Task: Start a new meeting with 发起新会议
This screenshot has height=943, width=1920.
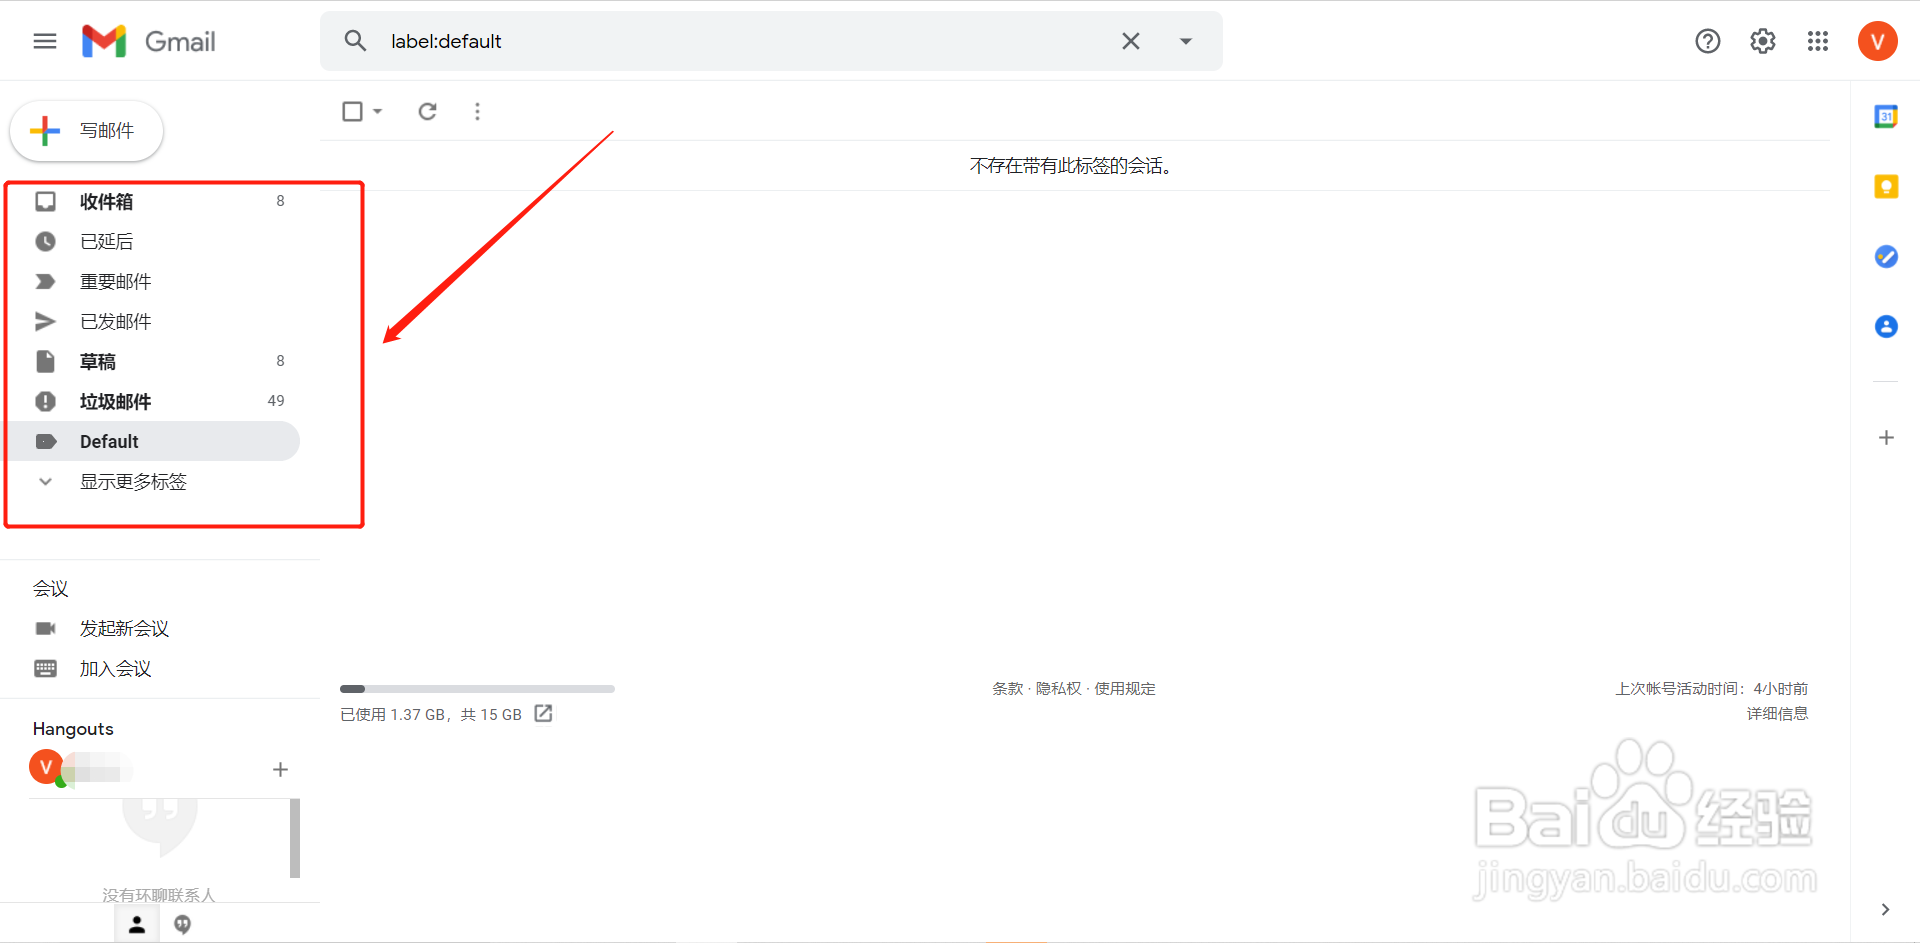Action: [124, 628]
